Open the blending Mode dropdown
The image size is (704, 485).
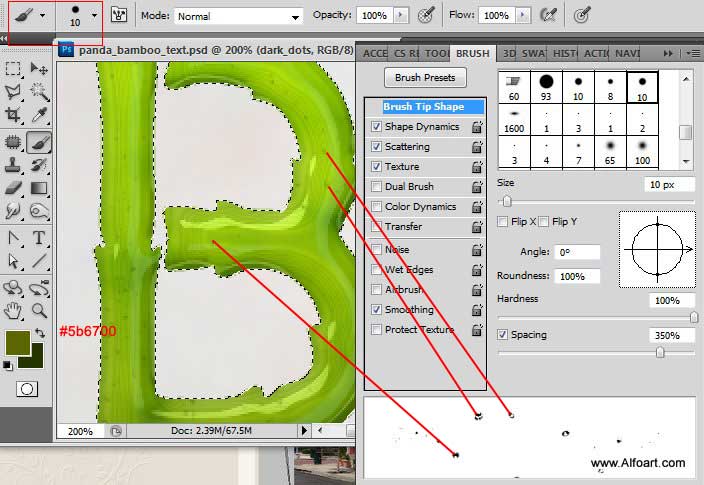[238, 17]
